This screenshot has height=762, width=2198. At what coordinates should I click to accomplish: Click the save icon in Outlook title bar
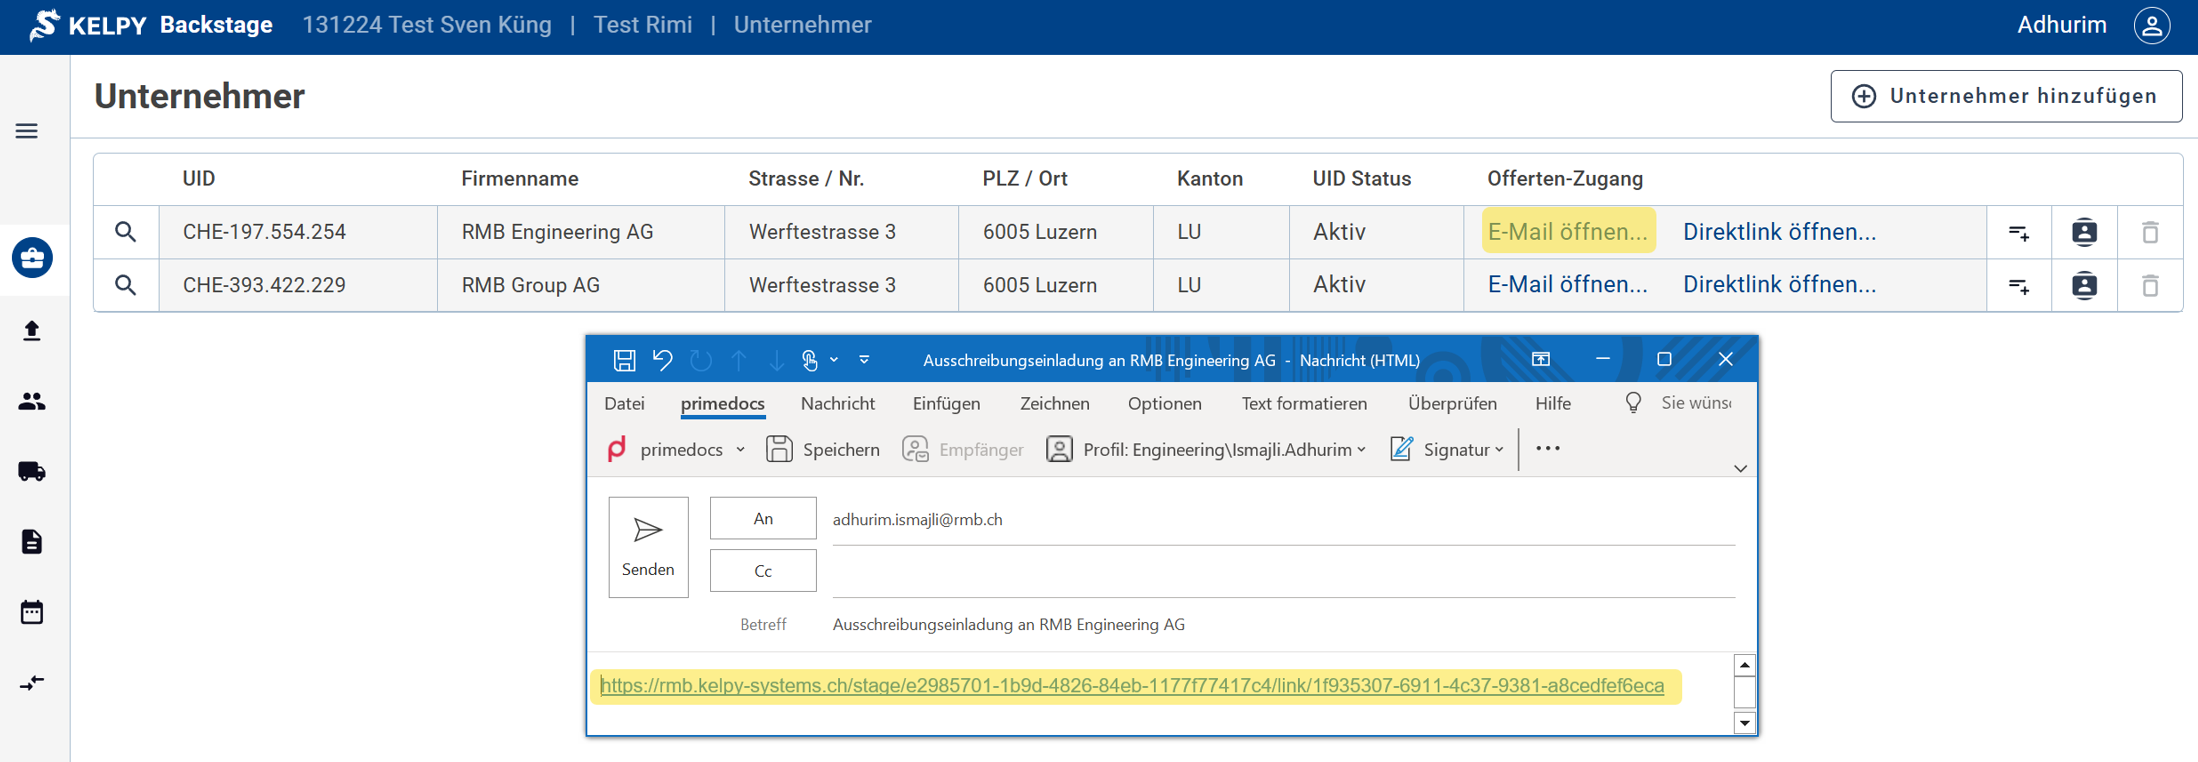click(x=624, y=360)
